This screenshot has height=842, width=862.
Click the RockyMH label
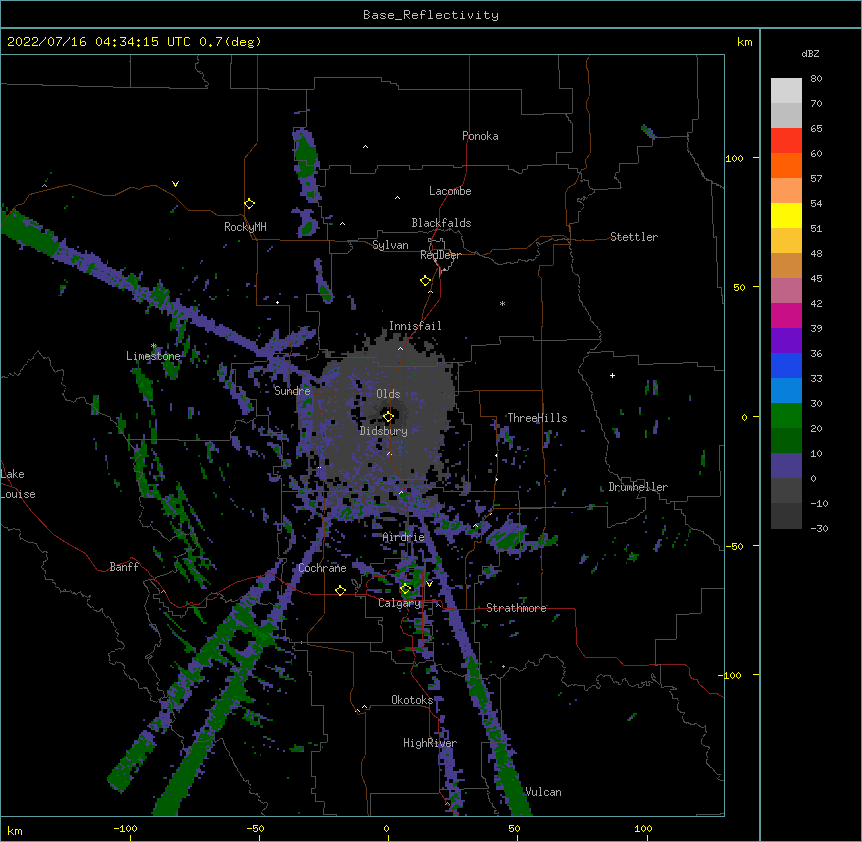pyautogui.click(x=245, y=227)
